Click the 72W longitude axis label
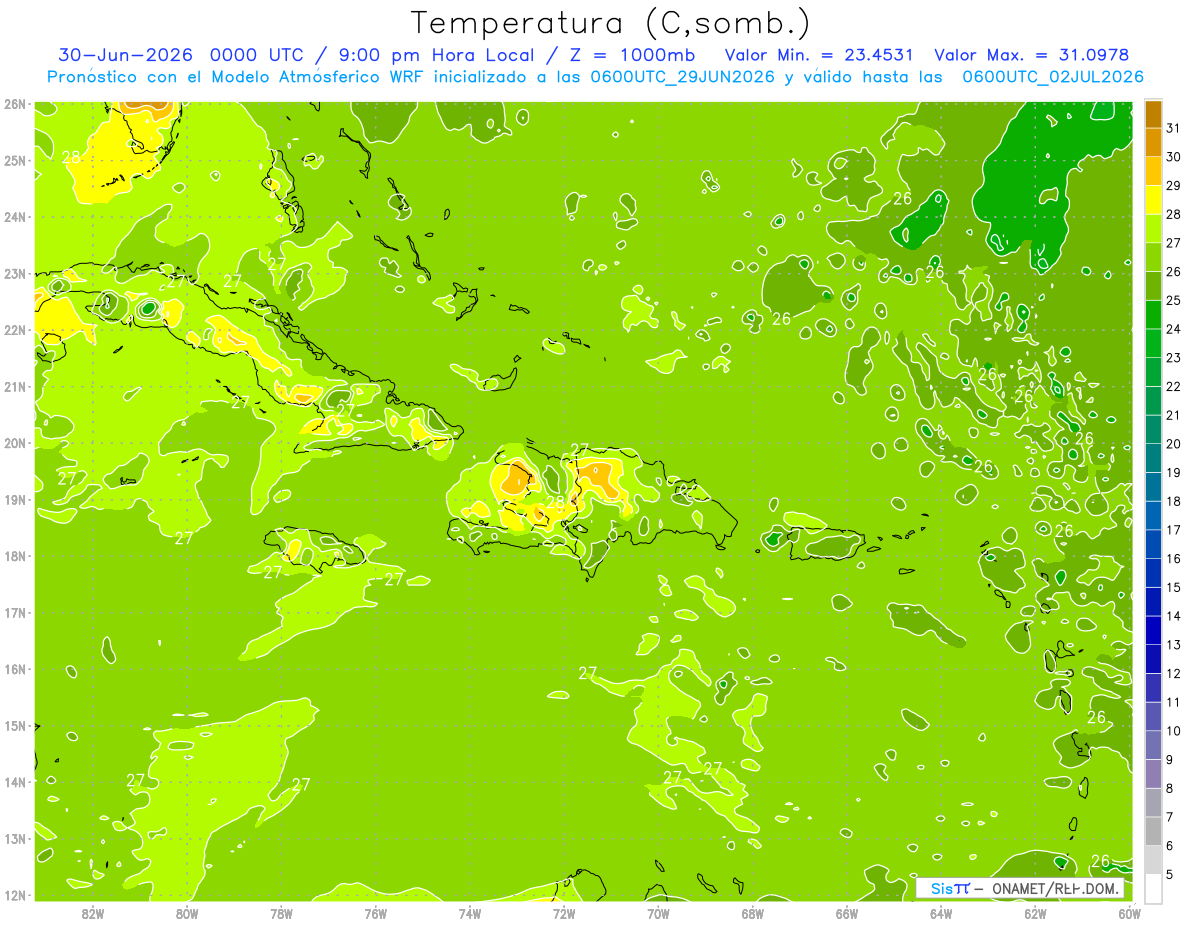Screen dimensions: 1200x927 pos(564,913)
